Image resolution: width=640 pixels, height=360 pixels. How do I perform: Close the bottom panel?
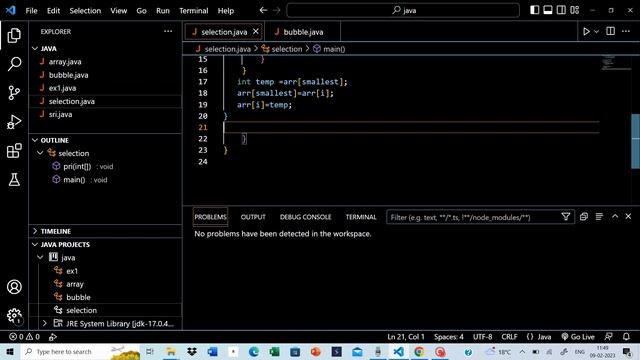(628, 216)
